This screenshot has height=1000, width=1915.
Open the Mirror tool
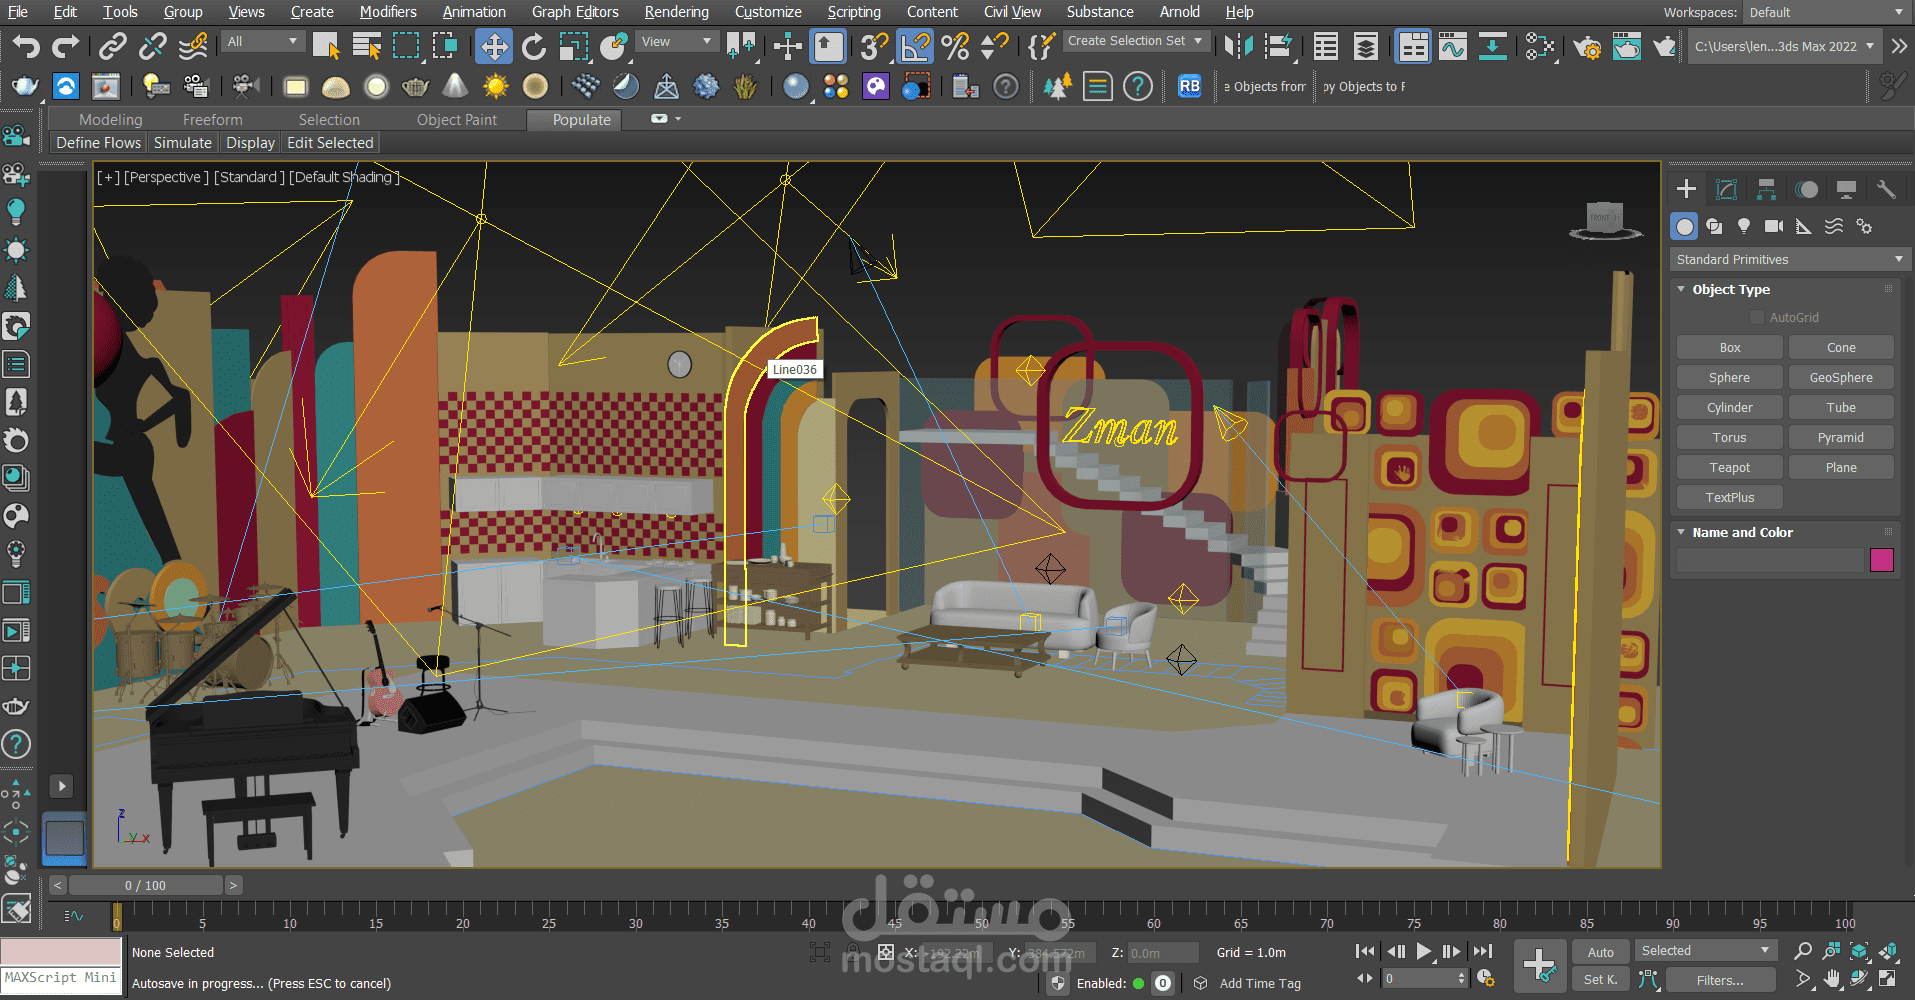click(1238, 46)
